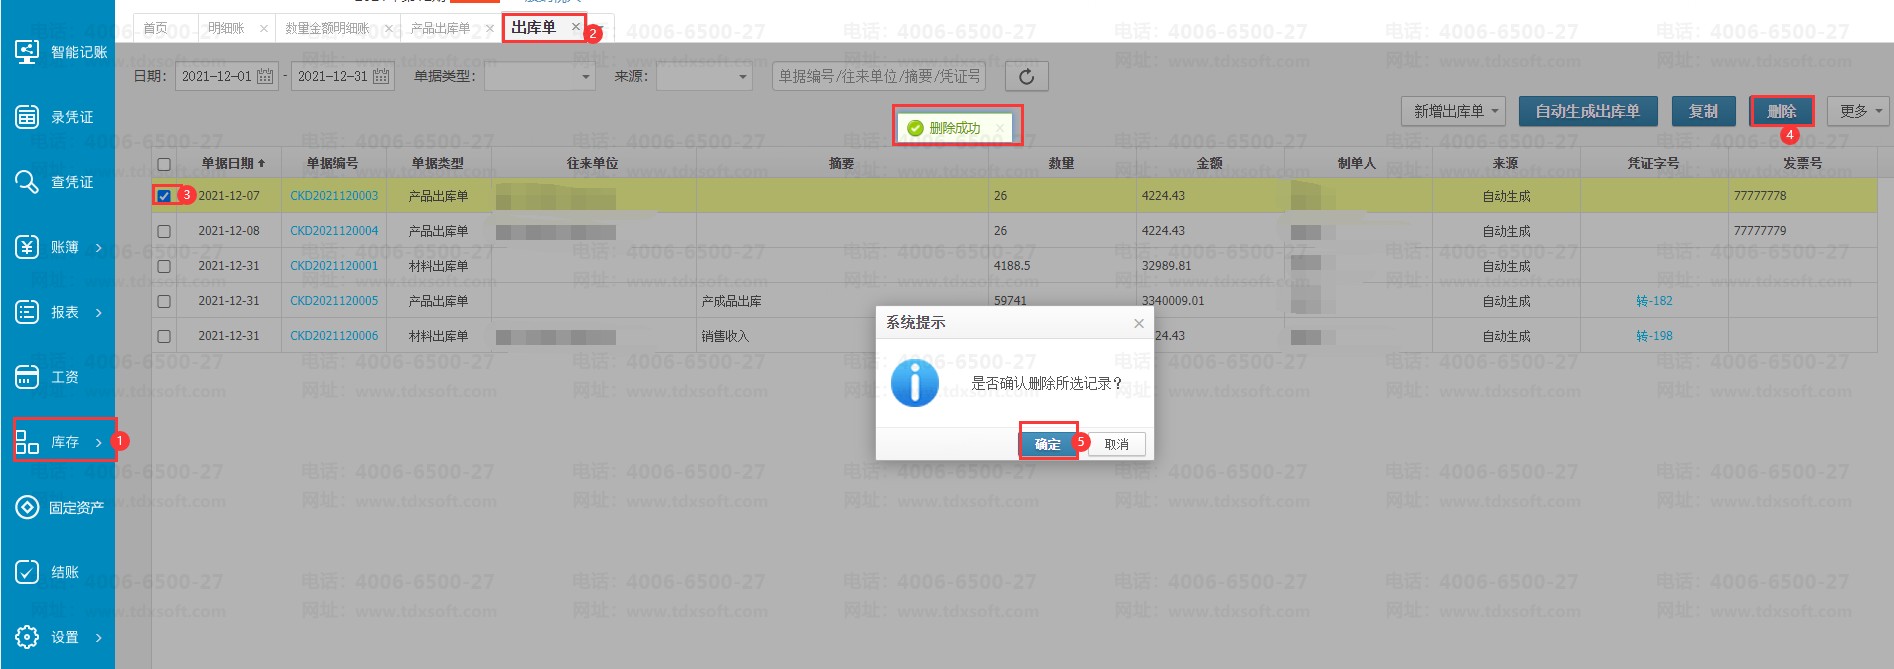Screen dimensions: 1894x669
Task: Close the 系统提示 dialog with X
Action: coord(1138,323)
